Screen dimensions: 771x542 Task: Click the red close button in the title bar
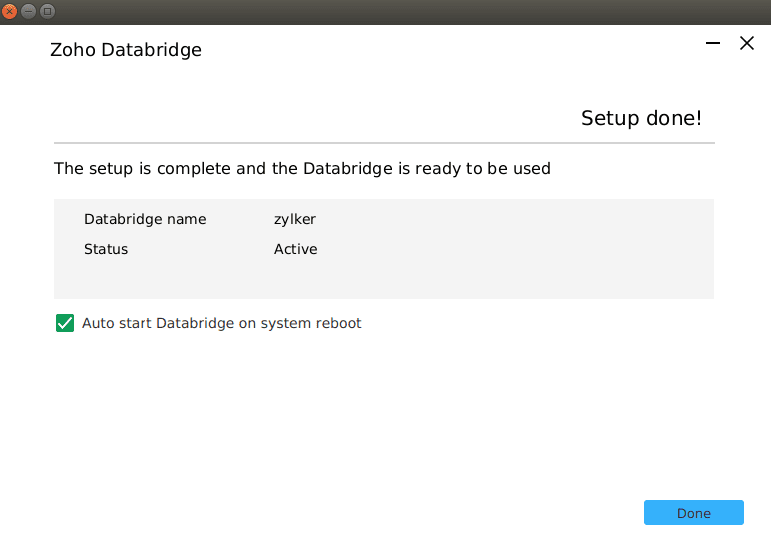(x=11, y=11)
